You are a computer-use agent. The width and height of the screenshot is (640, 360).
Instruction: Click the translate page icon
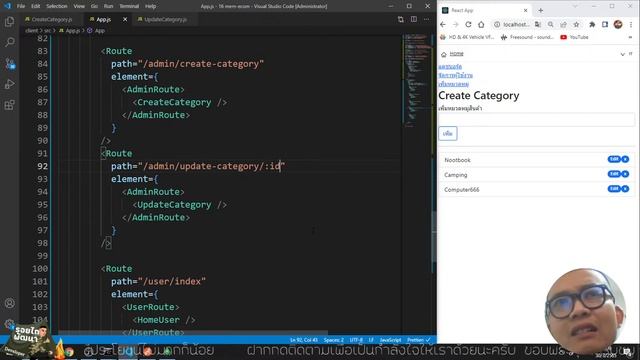pos(538,24)
